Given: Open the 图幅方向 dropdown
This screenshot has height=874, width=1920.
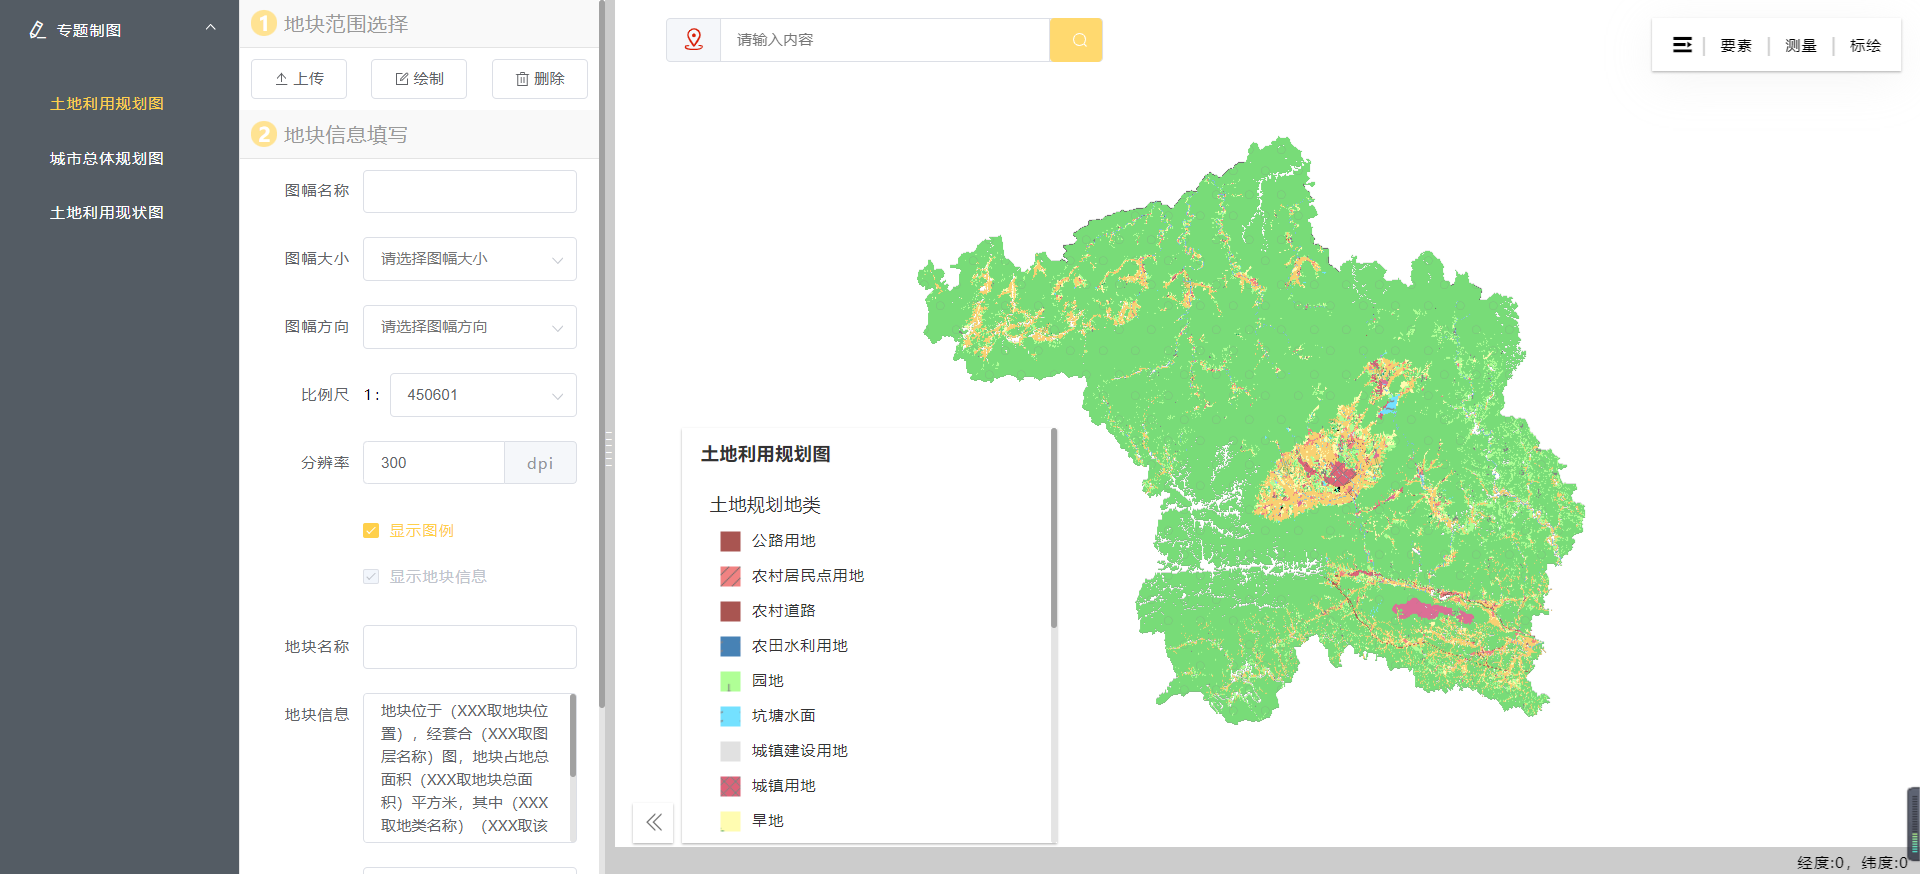Looking at the screenshot, I should (470, 327).
